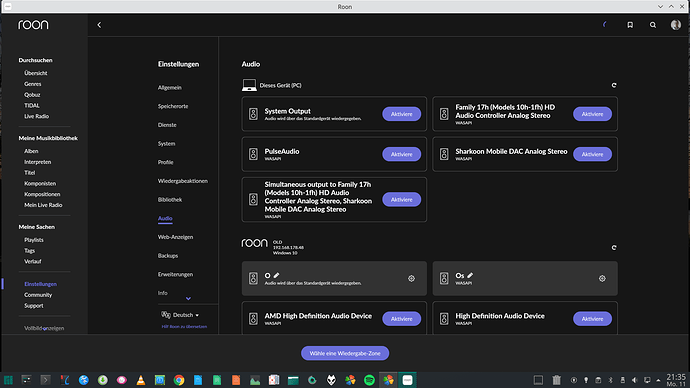Launch Google Chrome from the taskbar
Image resolution: width=690 pixels, height=388 pixels.
pyautogui.click(x=179, y=380)
